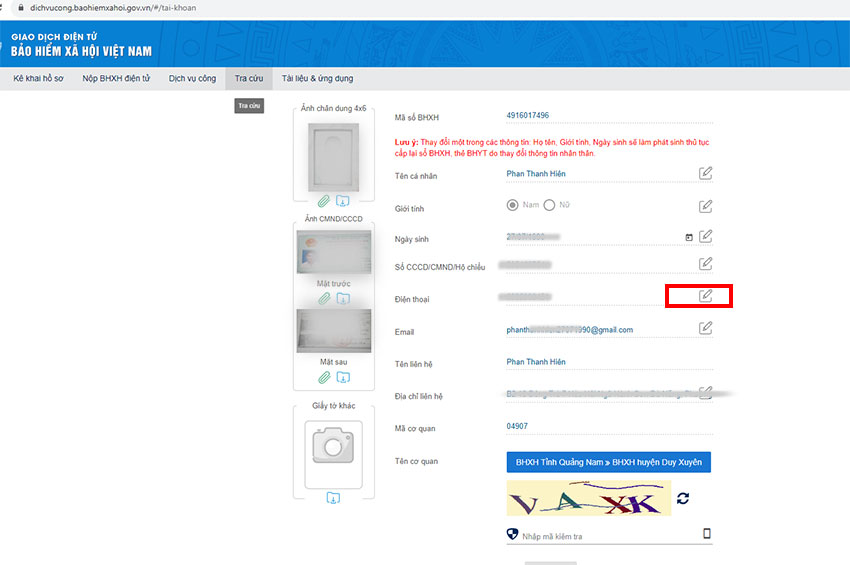Click the camera placeholder for Giấy tờ khác
This screenshot has height=565, width=850.
[x=333, y=454]
